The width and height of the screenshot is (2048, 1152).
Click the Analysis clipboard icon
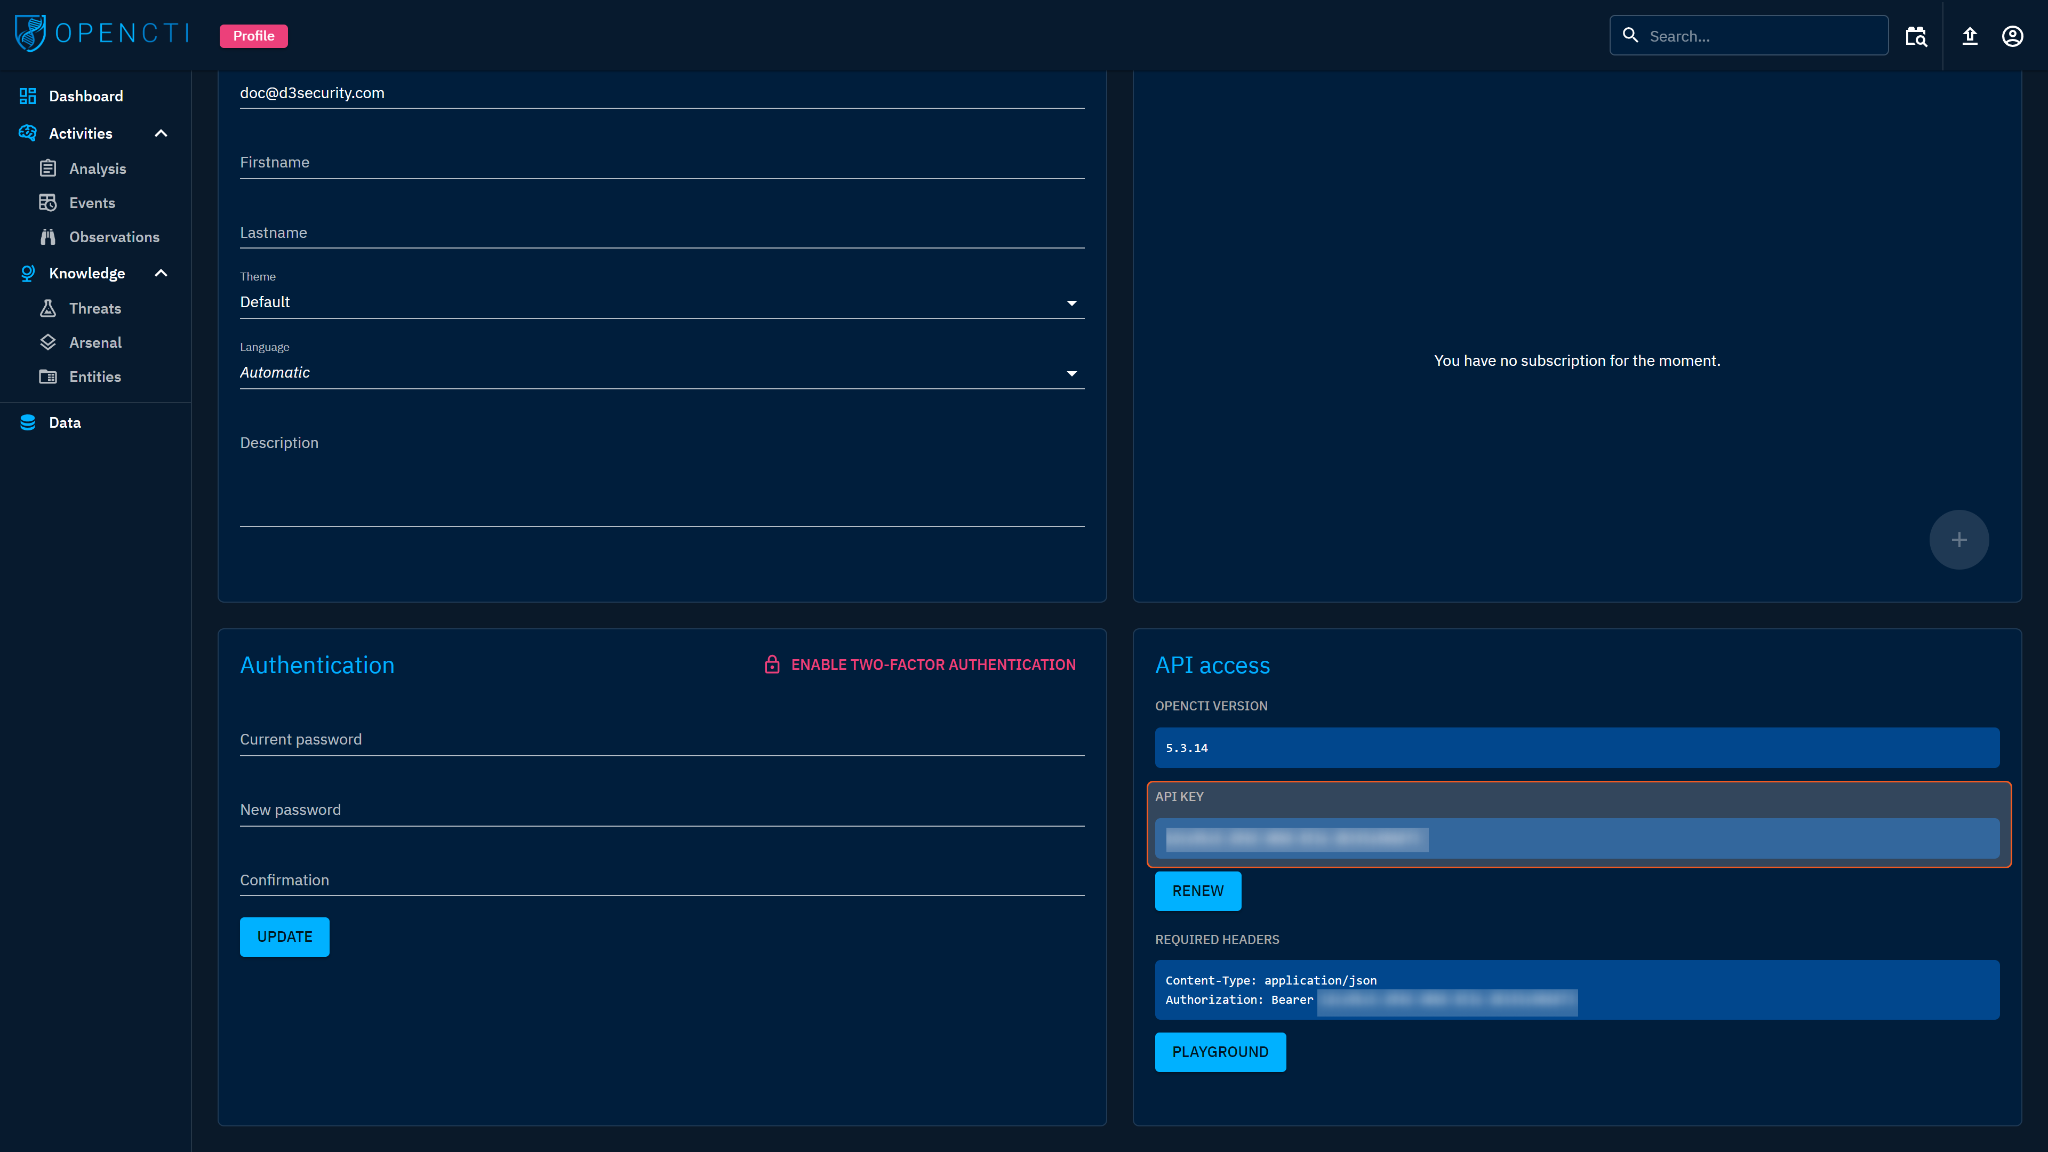click(x=48, y=169)
